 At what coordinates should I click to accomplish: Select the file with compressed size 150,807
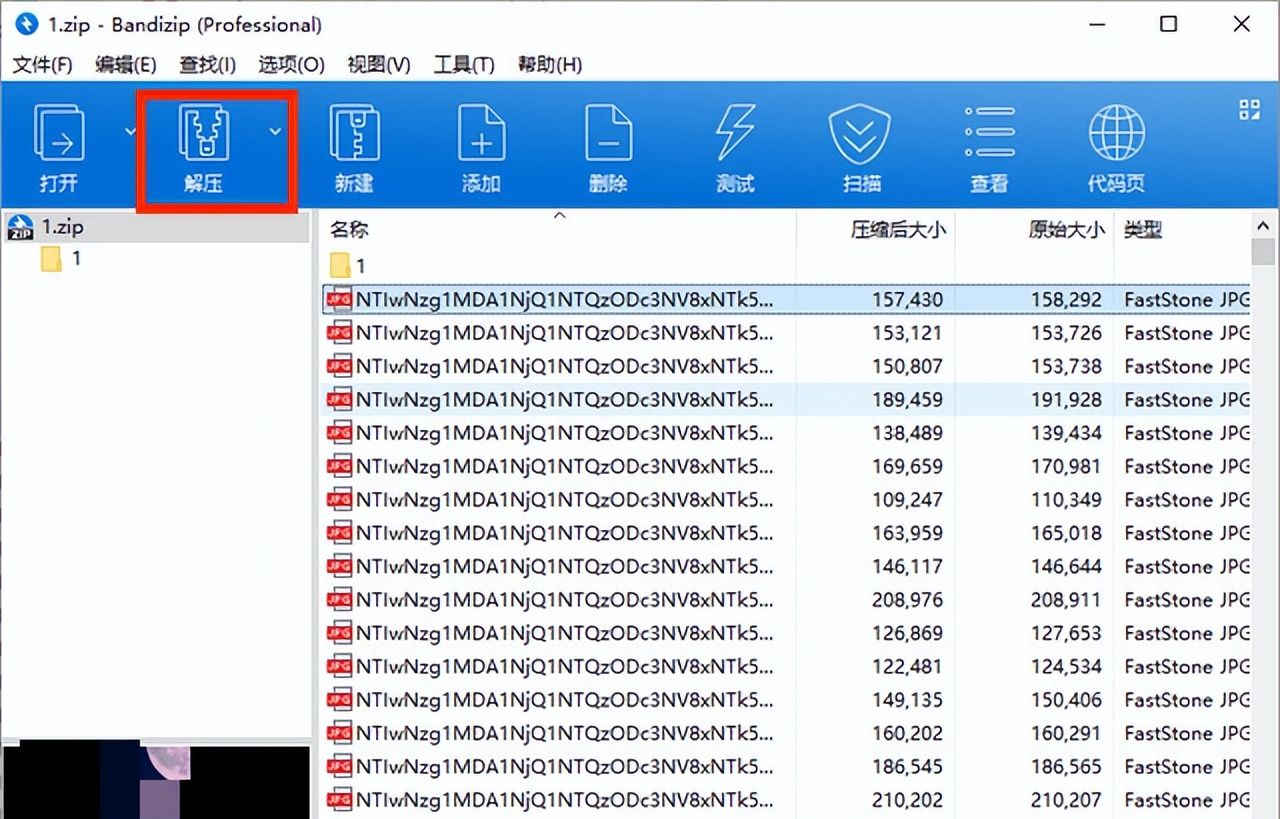pyautogui.click(x=786, y=366)
